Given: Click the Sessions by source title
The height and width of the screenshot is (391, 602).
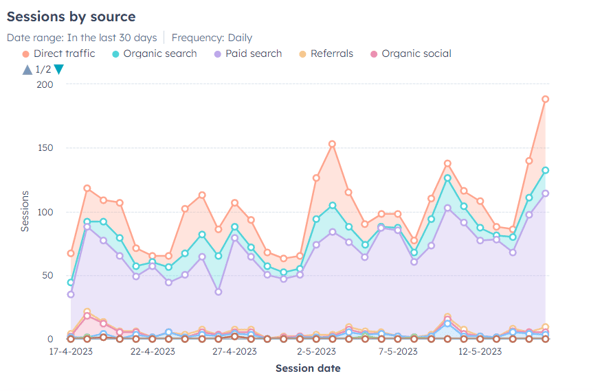Looking at the screenshot, I should pos(71,17).
